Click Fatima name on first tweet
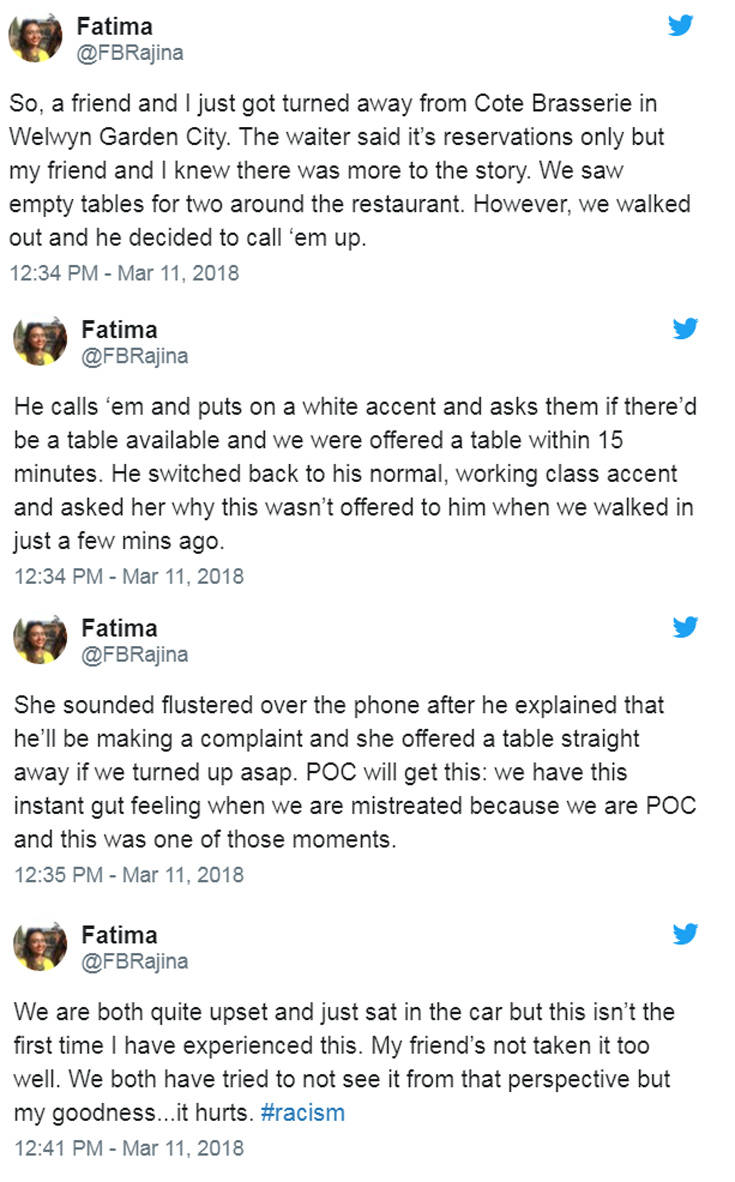This screenshot has width=735, height=1182. pos(115,27)
